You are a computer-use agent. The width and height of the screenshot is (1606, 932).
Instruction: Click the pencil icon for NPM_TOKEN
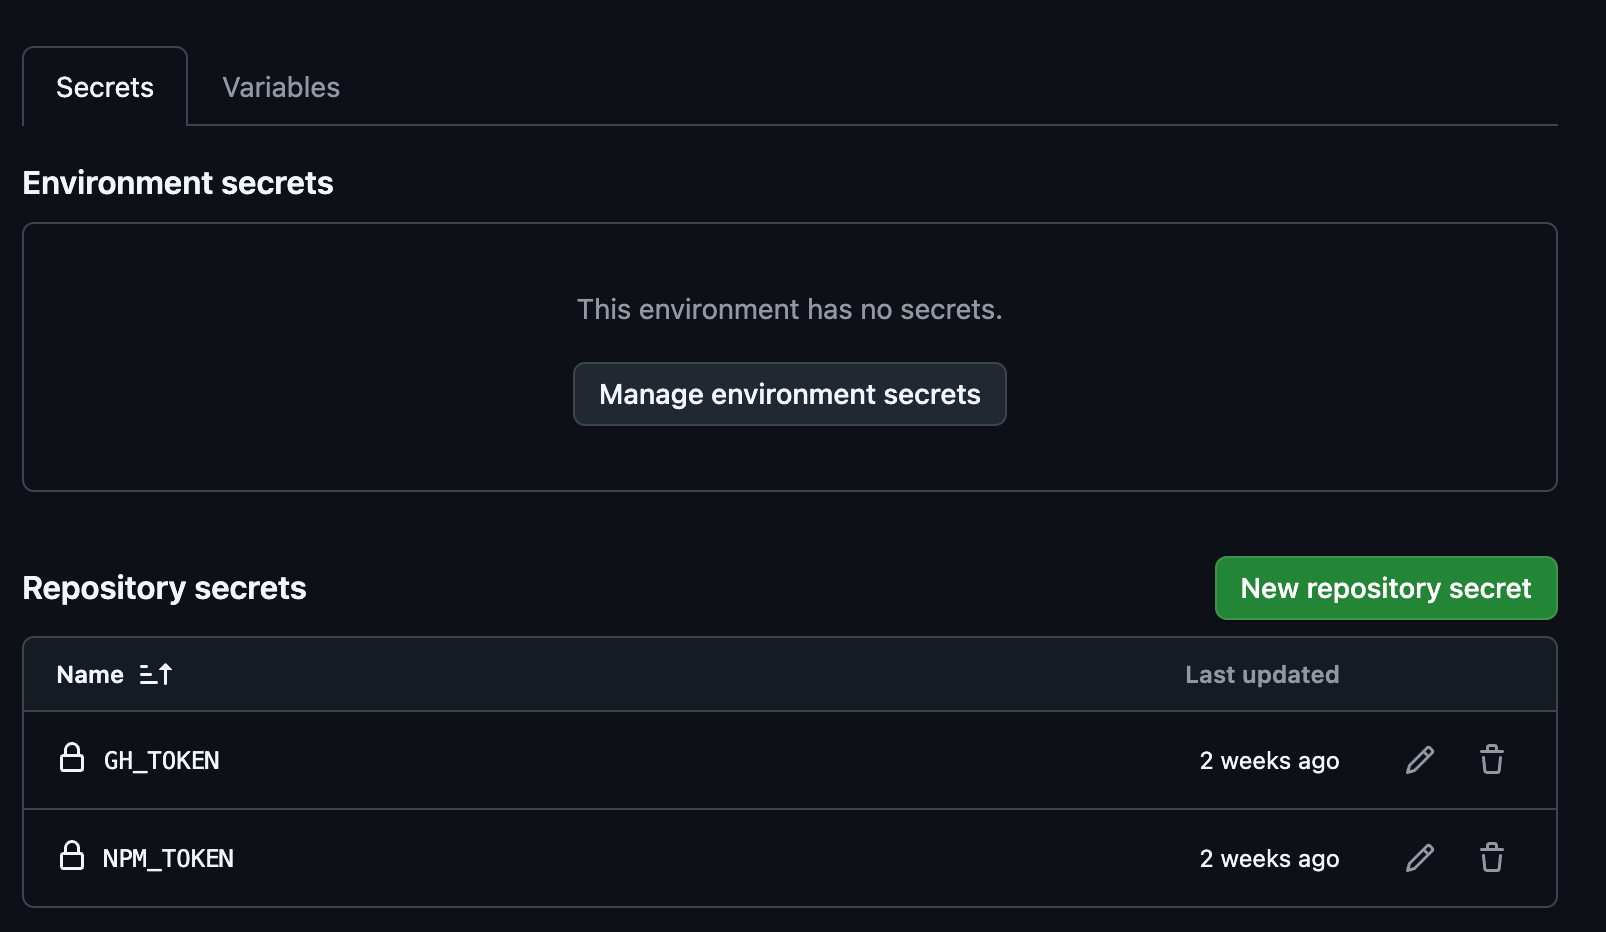click(1420, 858)
